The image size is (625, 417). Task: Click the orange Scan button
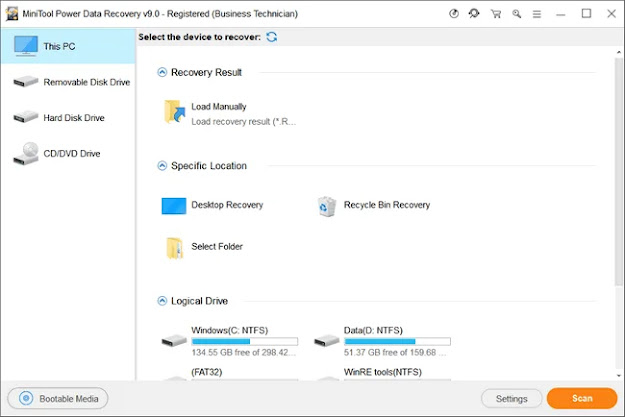coord(582,398)
